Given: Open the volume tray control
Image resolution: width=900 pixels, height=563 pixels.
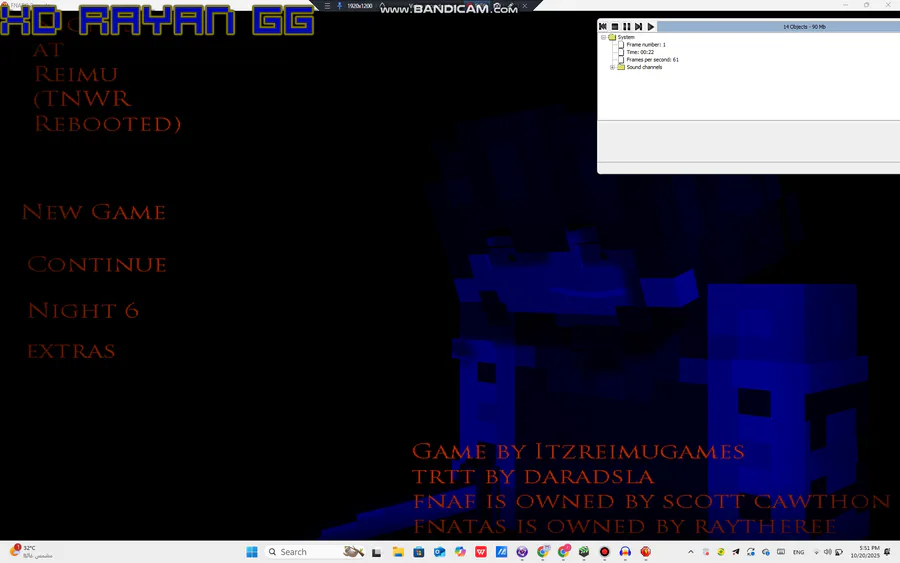Looking at the screenshot, I should pyautogui.click(x=827, y=552).
